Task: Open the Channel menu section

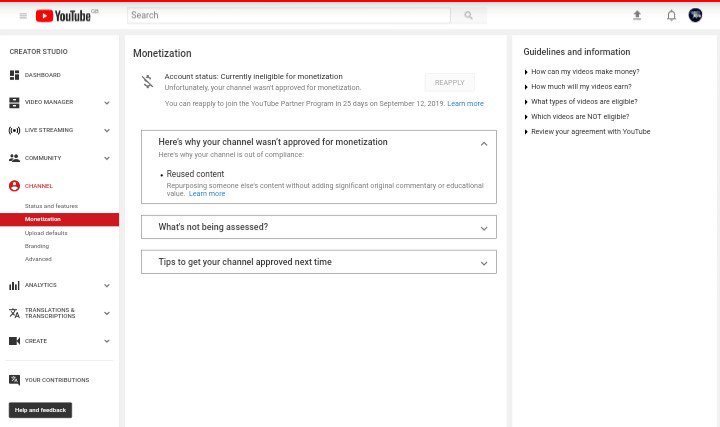Action: (x=39, y=186)
